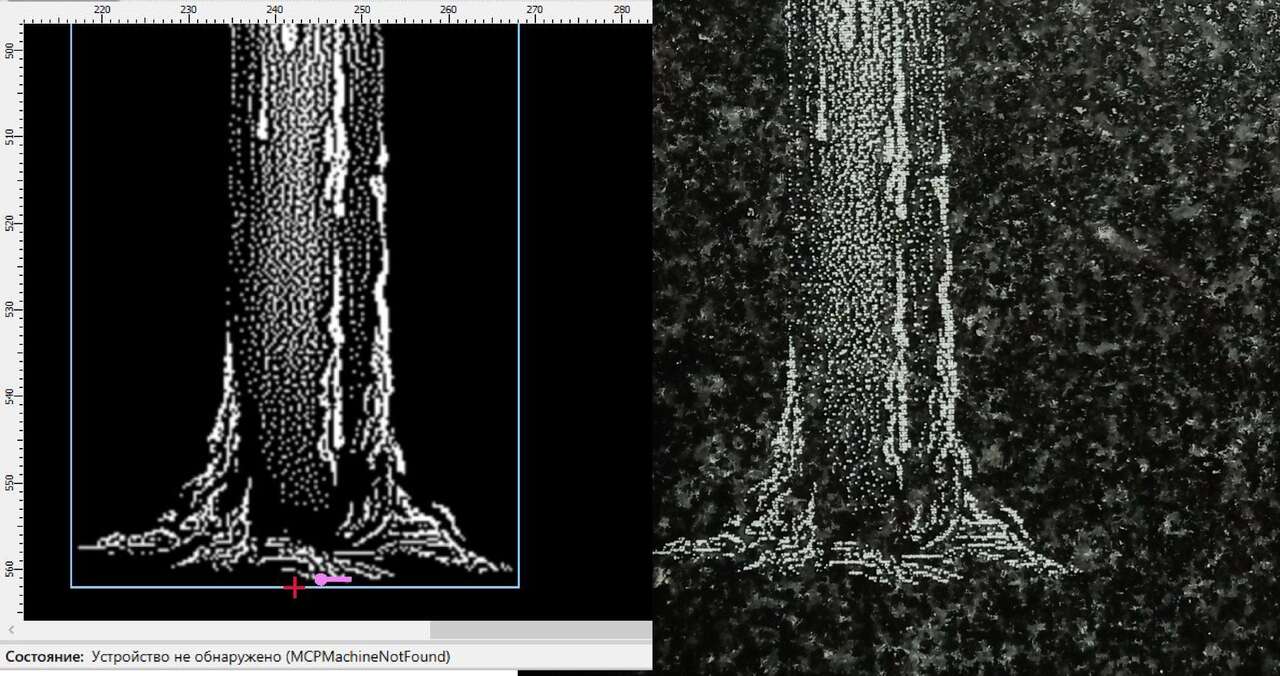
Task: Click the 260 mark on top ruler
Action: click(x=448, y=10)
